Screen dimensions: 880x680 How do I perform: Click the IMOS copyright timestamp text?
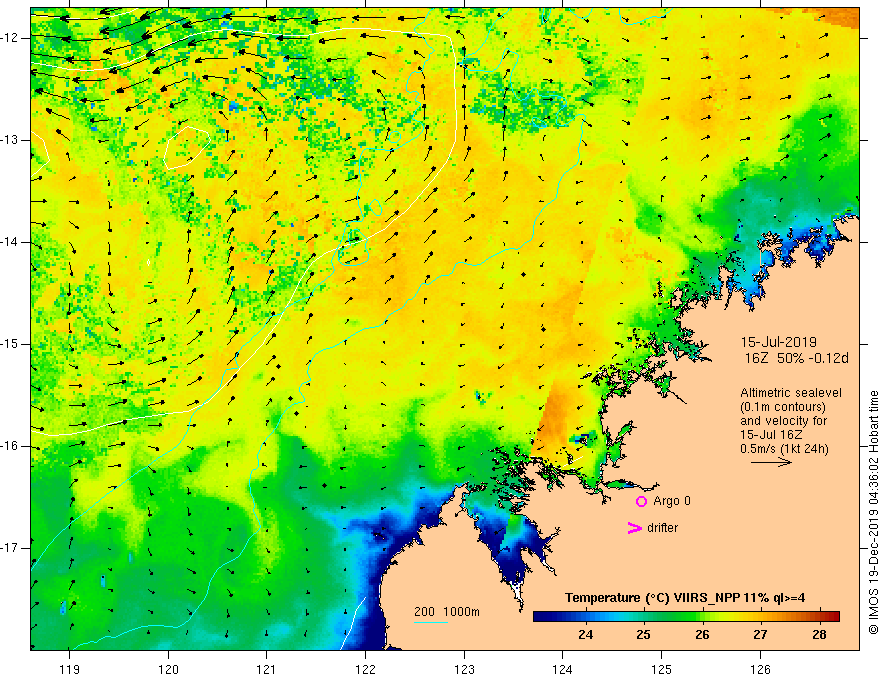pyautogui.click(x=873, y=513)
